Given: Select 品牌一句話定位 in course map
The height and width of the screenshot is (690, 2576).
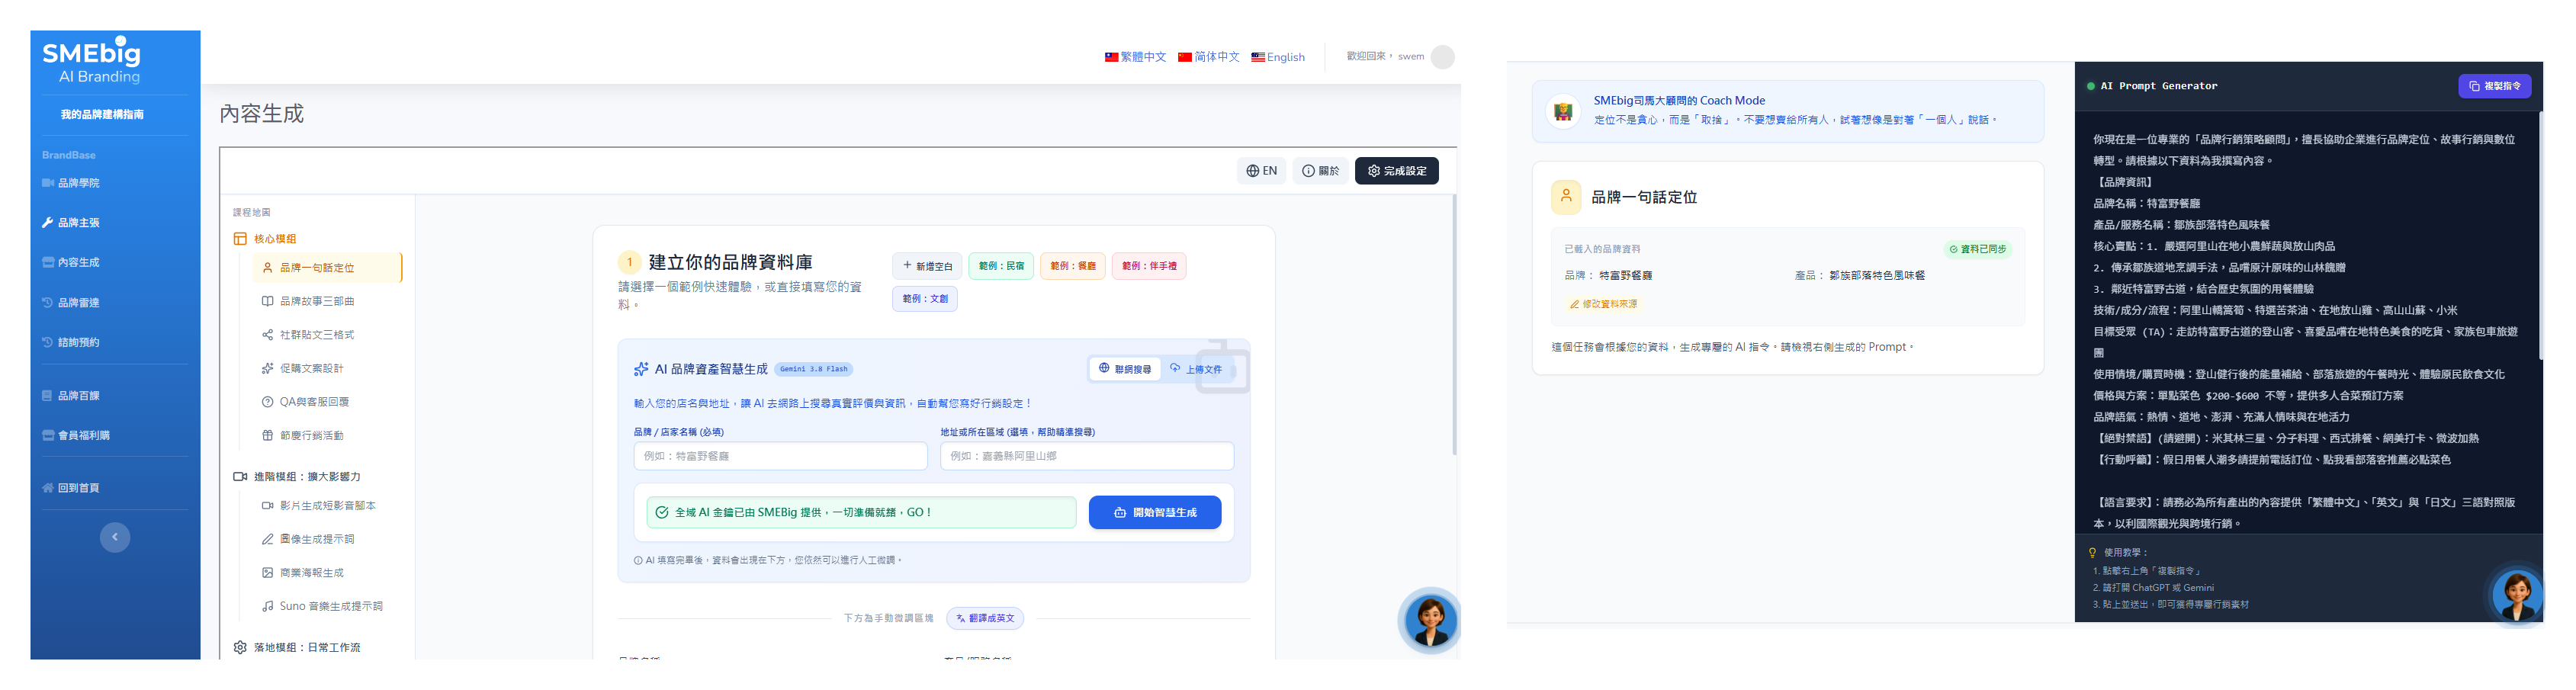Looking at the screenshot, I should pyautogui.click(x=326, y=268).
